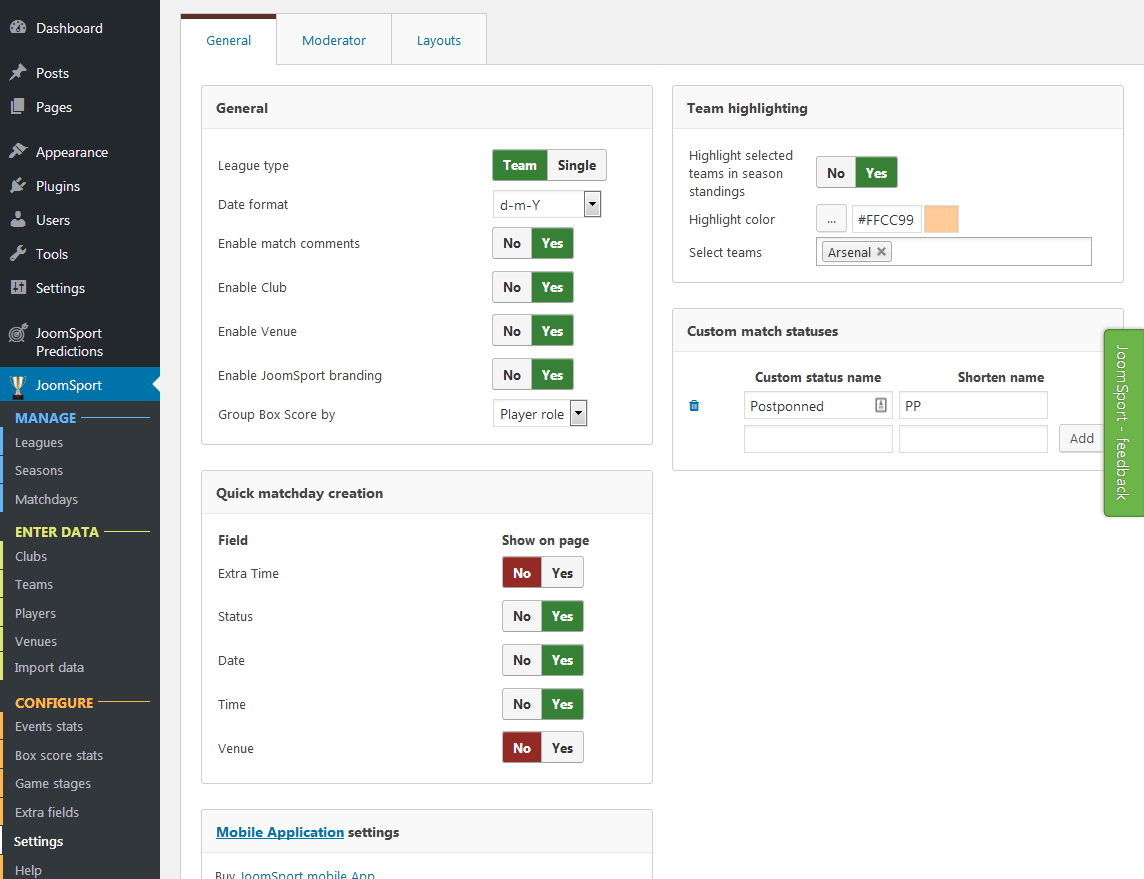Viewport: 1144px width, 879px height.
Task: Open Box score stats configuration
Action: (58, 755)
